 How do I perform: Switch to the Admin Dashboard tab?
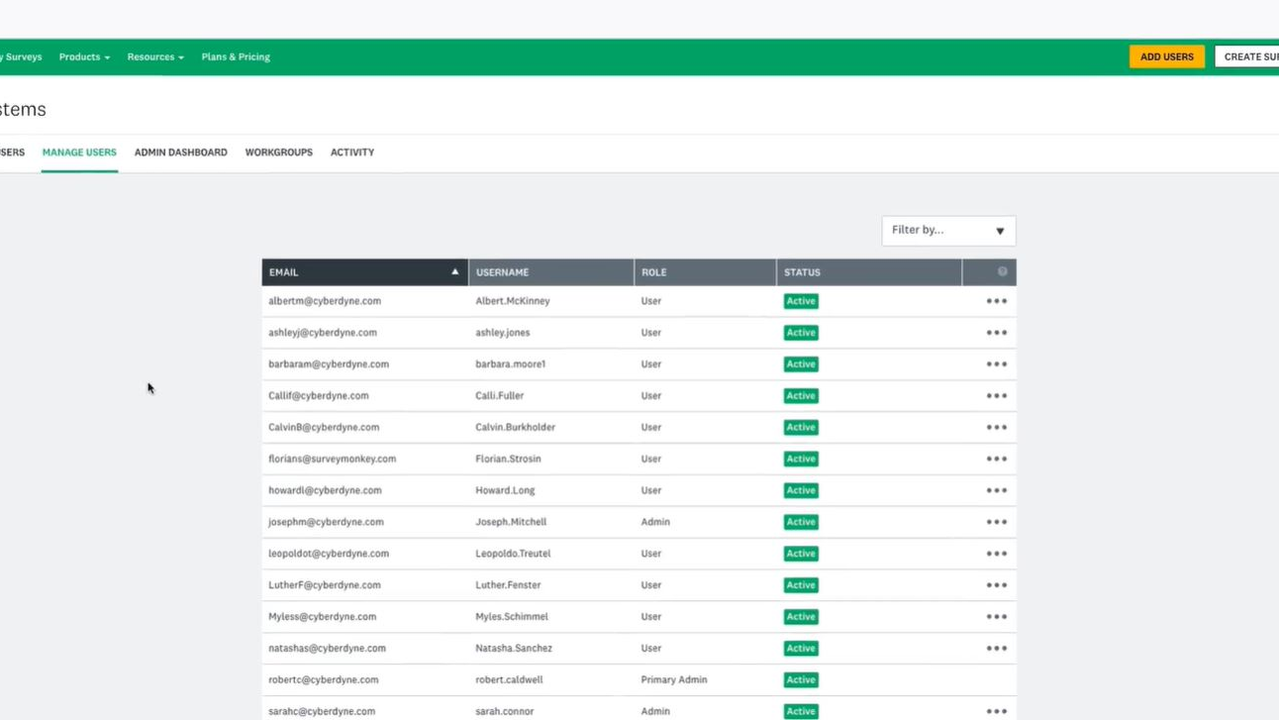[180, 152]
